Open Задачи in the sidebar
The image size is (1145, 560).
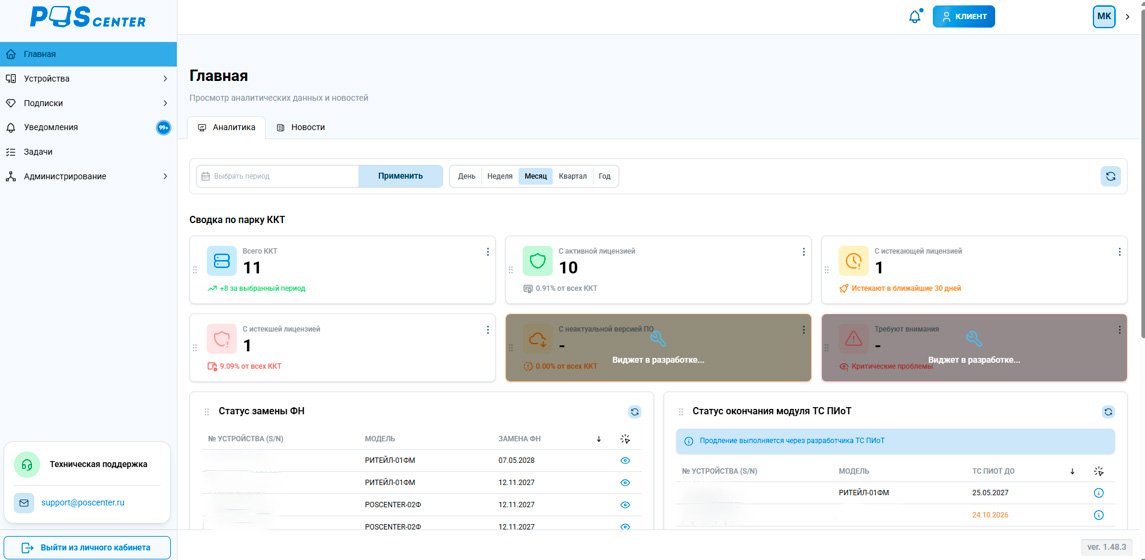coord(88,152)
